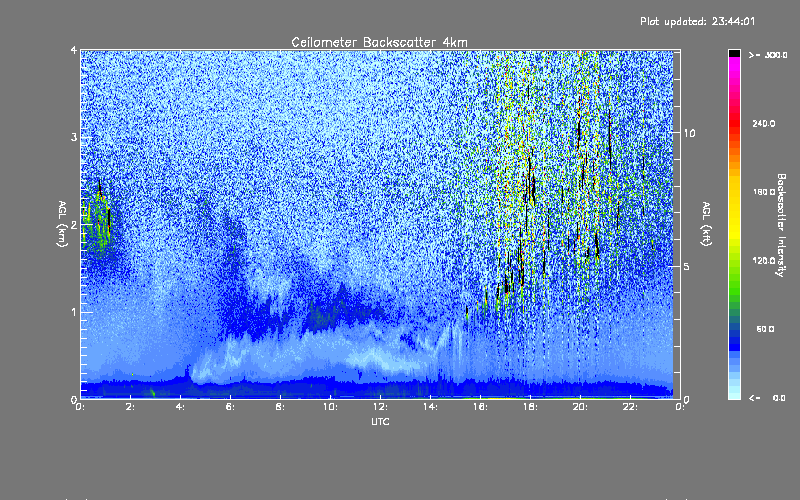Image resolution: width=800 pixels, height=500 pixels.
Task: Click the green backscatter patch near 1 UTC
Action: click(98, 219)
